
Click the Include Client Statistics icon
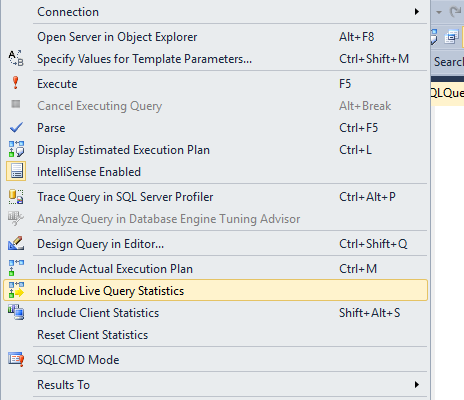[x=16, y=312]
